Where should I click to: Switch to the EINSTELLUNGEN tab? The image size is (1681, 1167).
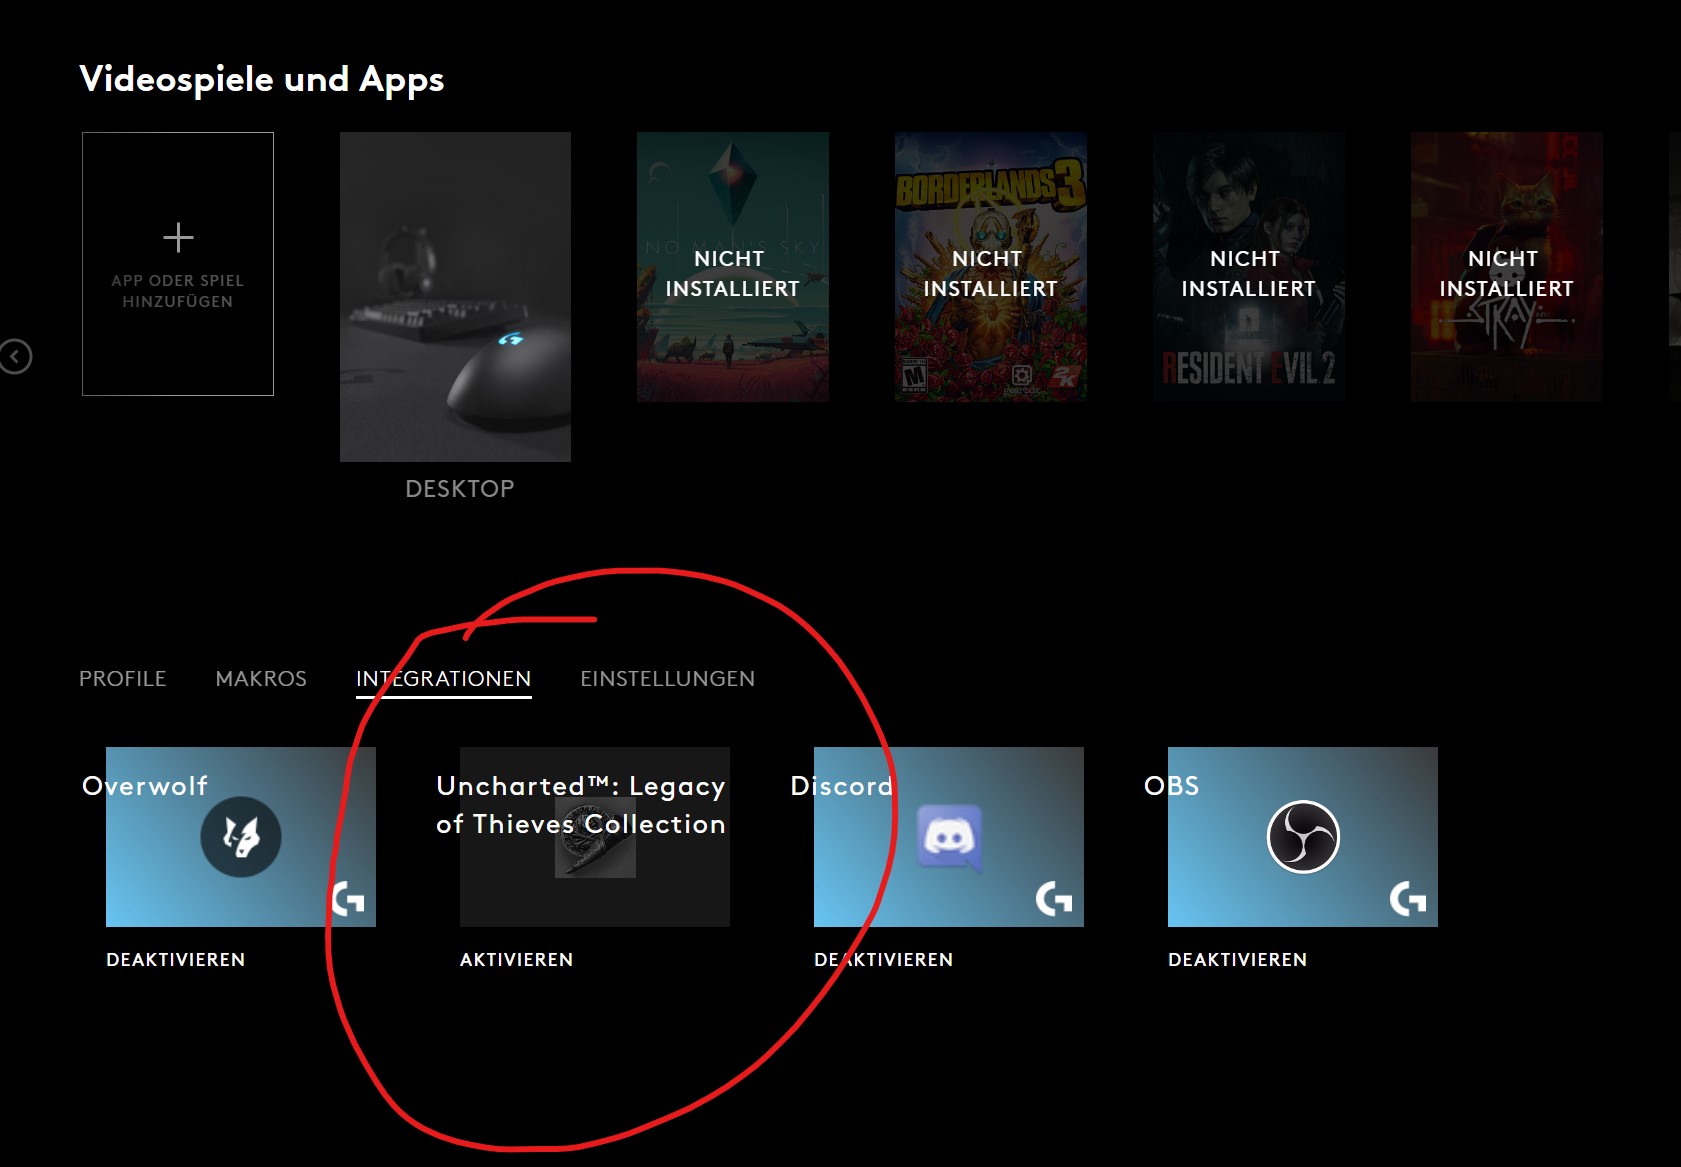pyautogui.click(x=667, y=678)
